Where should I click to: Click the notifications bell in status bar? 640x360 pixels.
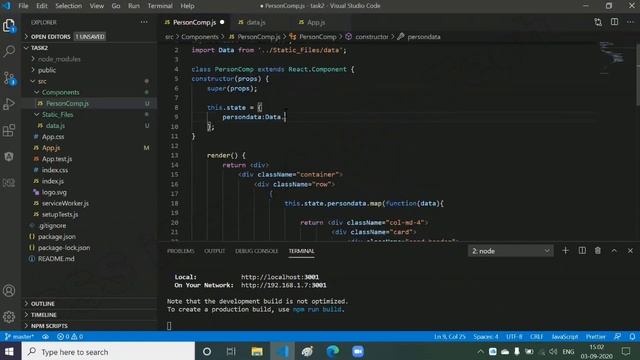point(632,337)
